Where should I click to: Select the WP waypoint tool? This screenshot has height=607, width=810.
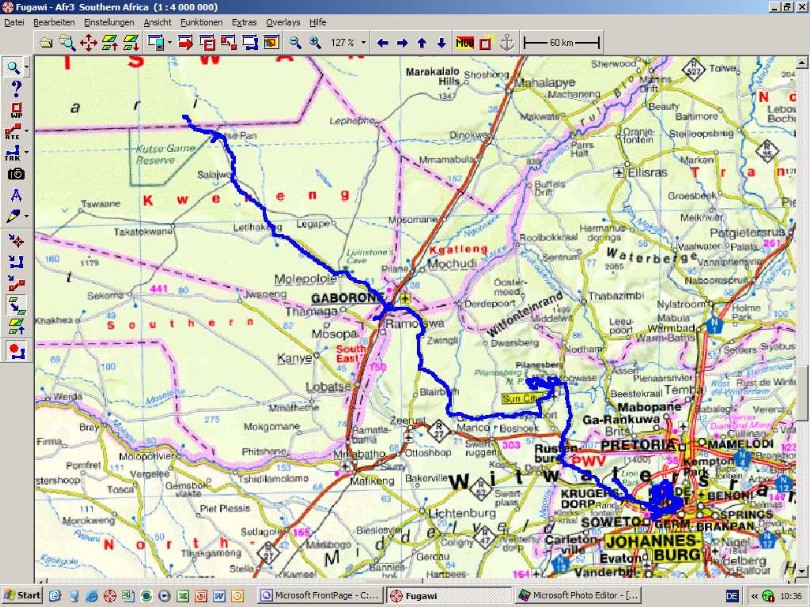pos(16,110)
